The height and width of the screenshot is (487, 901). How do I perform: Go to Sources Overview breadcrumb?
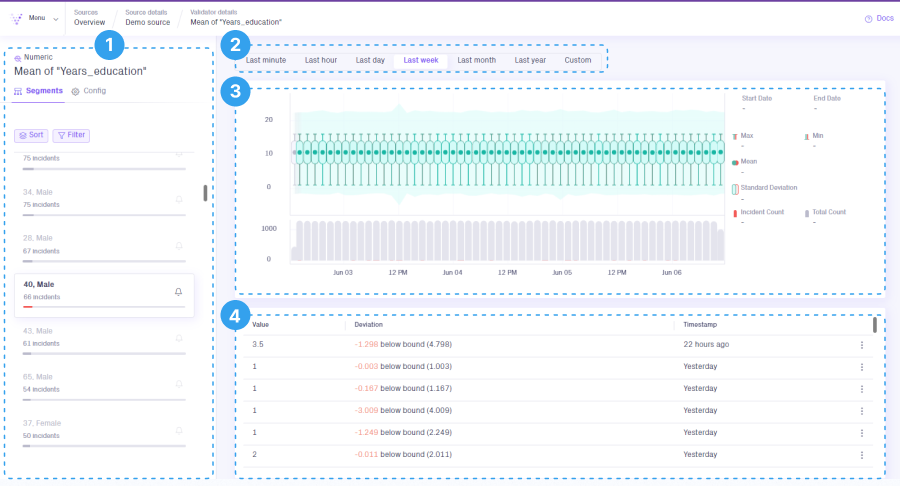coord(89,22)
